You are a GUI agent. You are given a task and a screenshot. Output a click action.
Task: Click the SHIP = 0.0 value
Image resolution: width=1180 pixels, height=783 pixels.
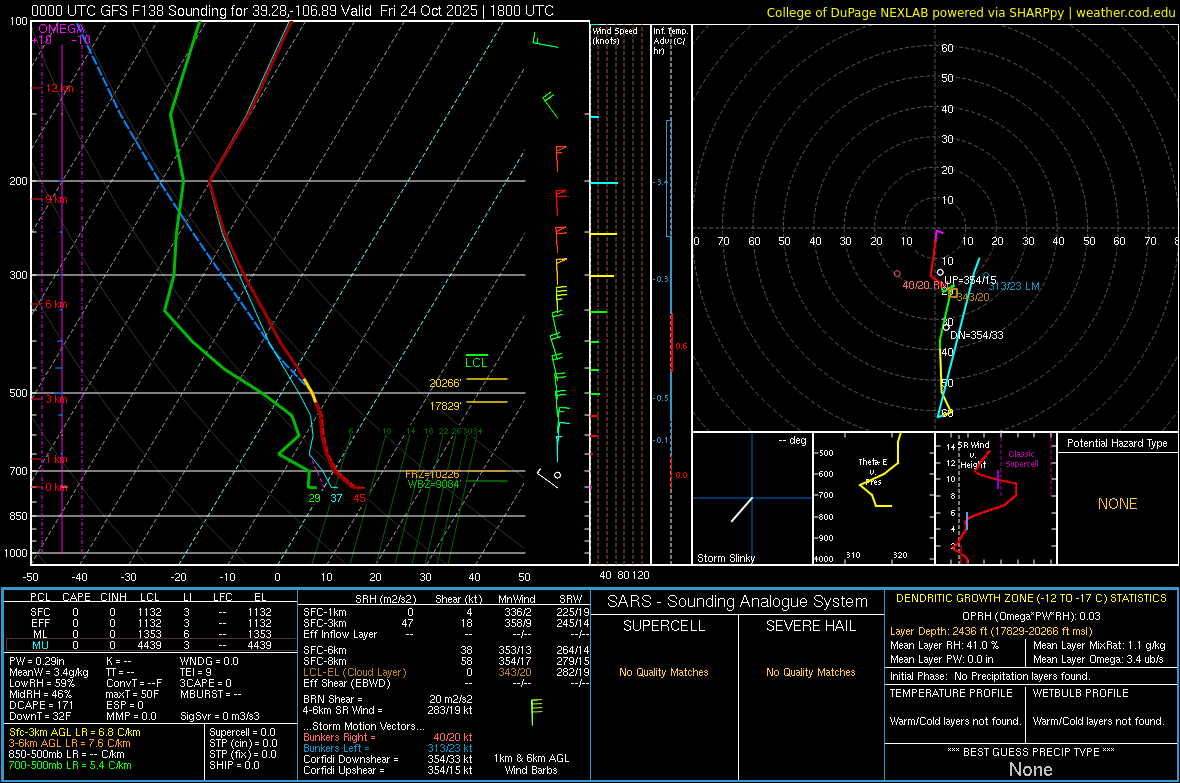234,765
